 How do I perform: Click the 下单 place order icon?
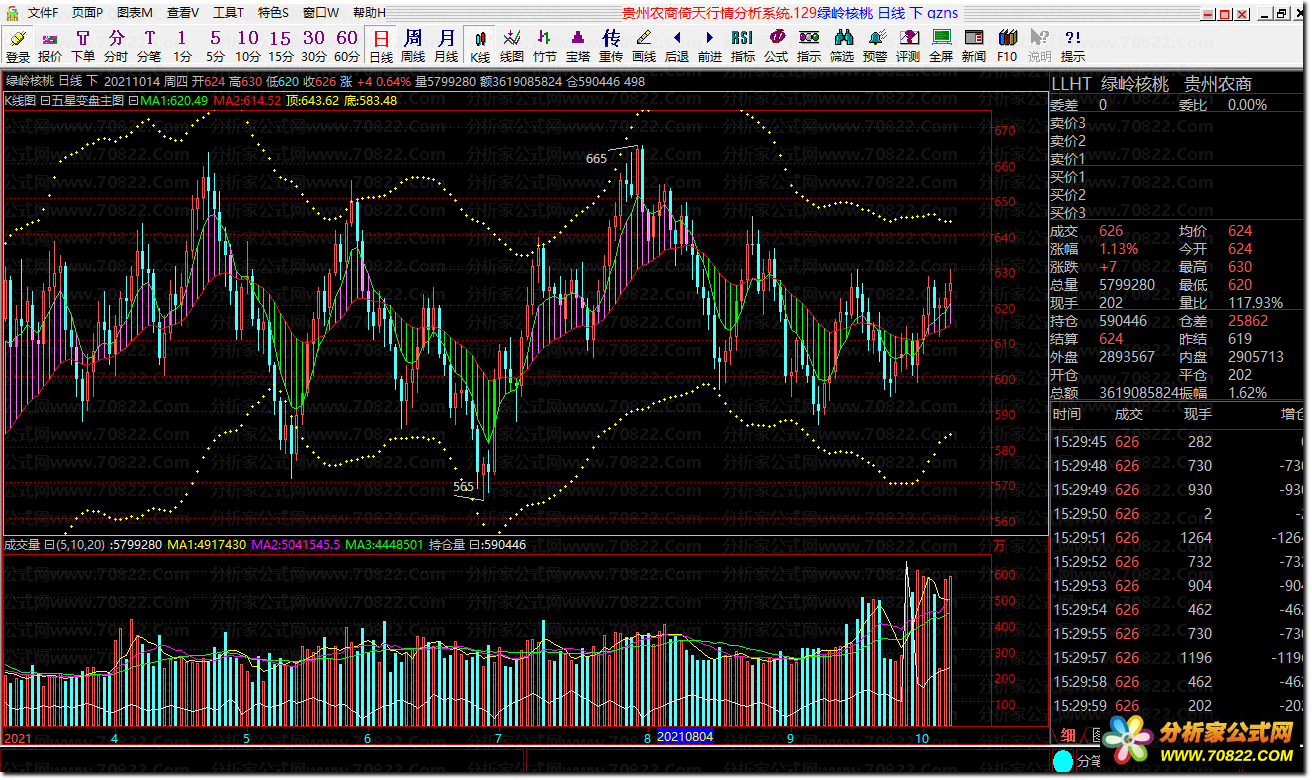[x=83, y=45]
